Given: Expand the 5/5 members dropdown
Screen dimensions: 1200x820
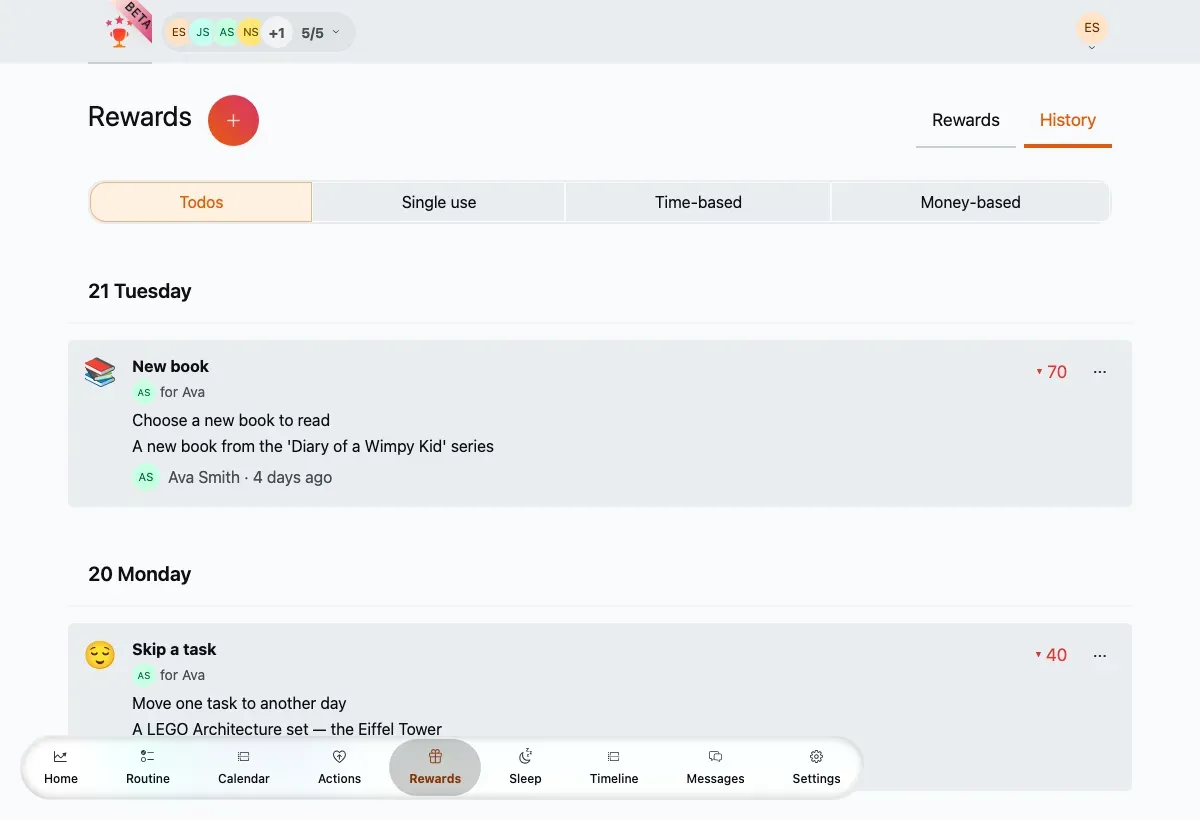Looking at the screenshot, I should [x=321, y=33].
